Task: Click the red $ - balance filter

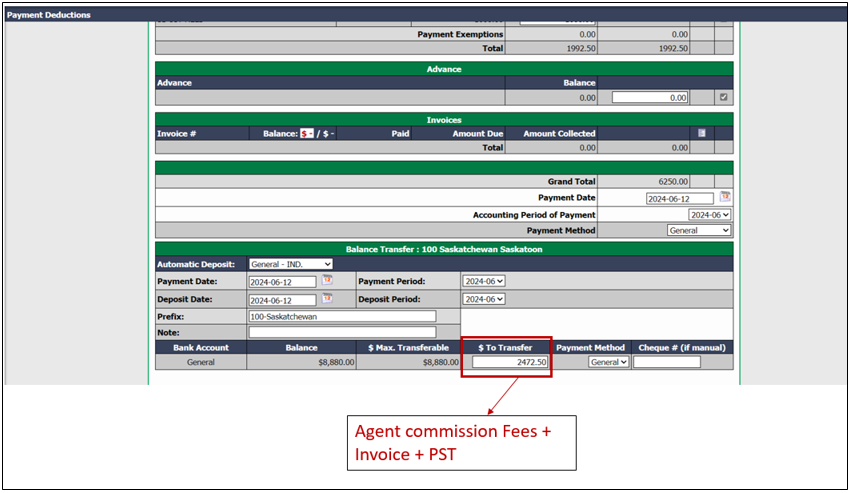Action: [x=307, y=134]
